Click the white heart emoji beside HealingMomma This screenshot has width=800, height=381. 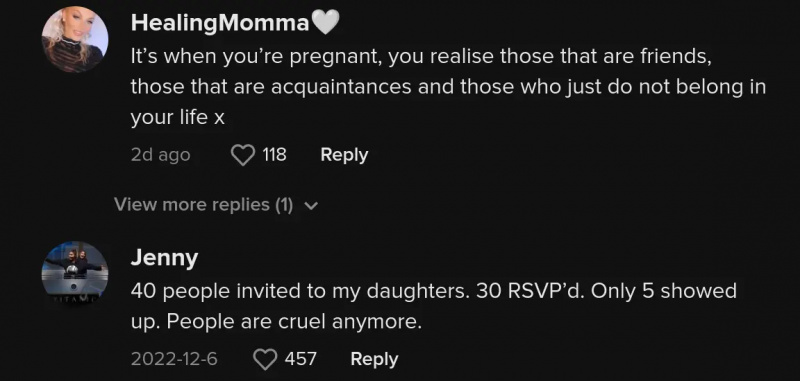[x=326, y=23]
